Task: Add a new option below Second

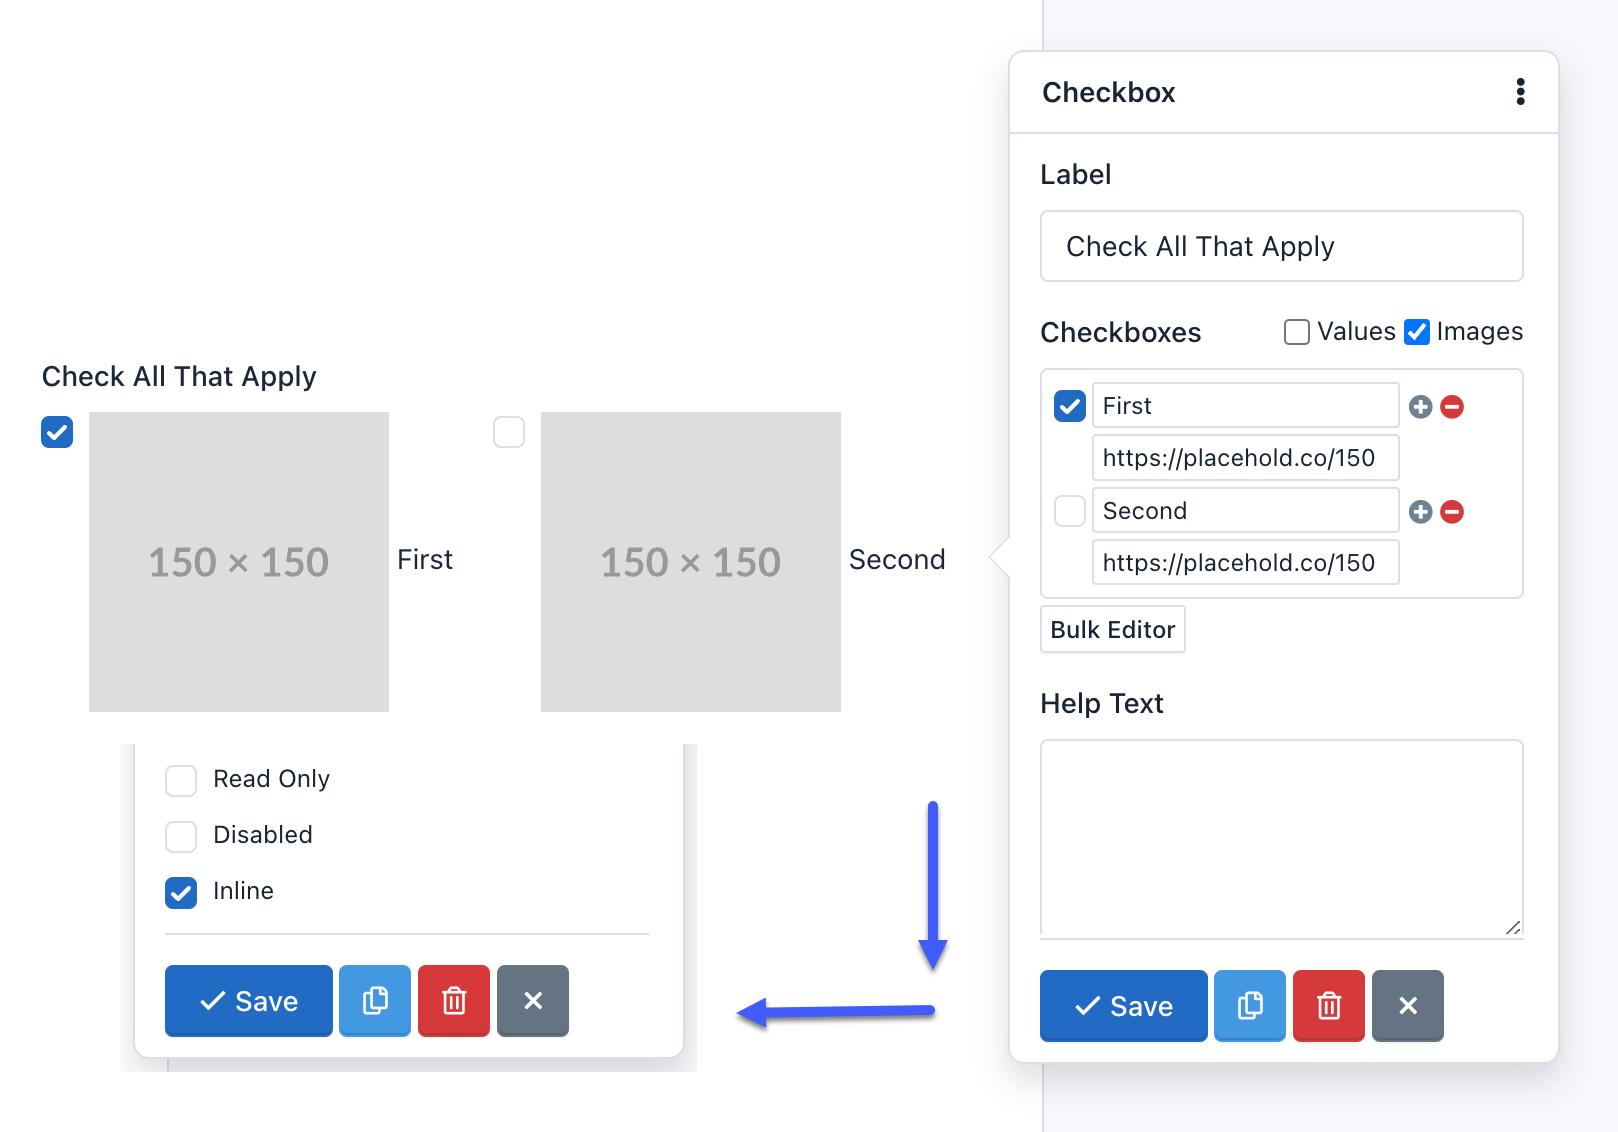Action: pos(1420,511)
